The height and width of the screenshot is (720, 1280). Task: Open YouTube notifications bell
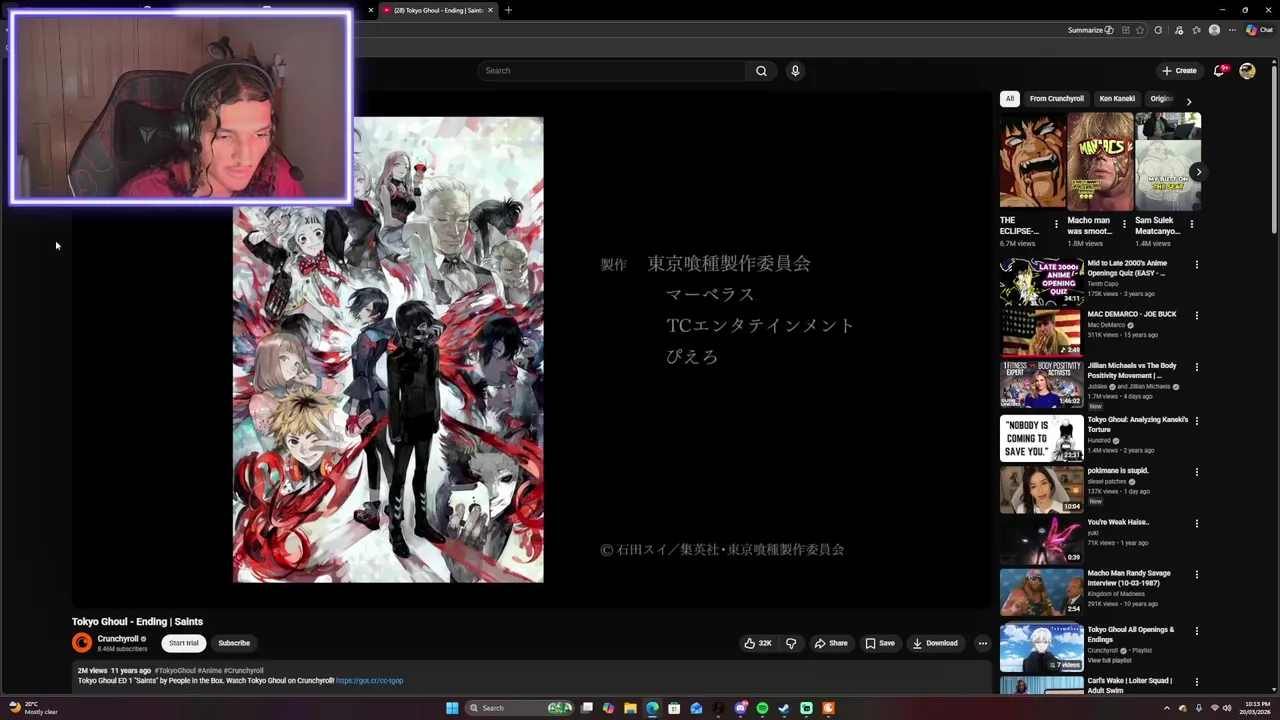pos(1219,71)
